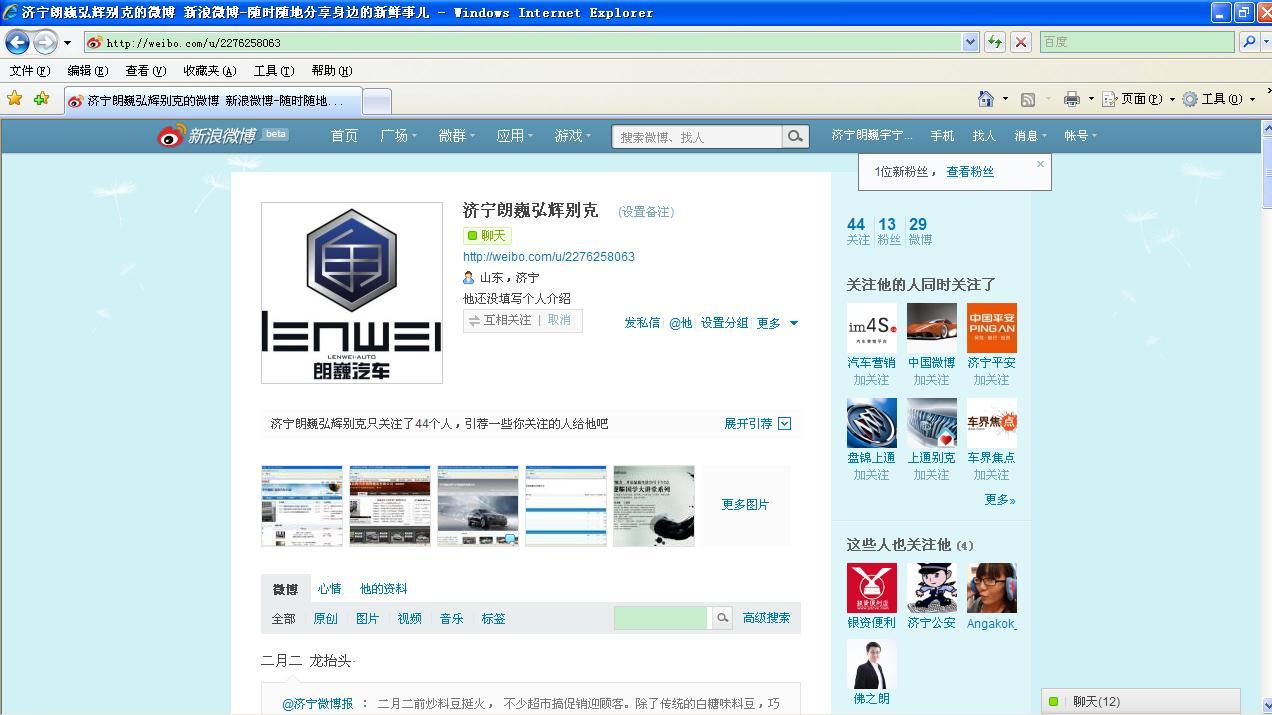1272x715 pixels.
Task: Filter by 原创 posts
Action: [x=325, y=619]
